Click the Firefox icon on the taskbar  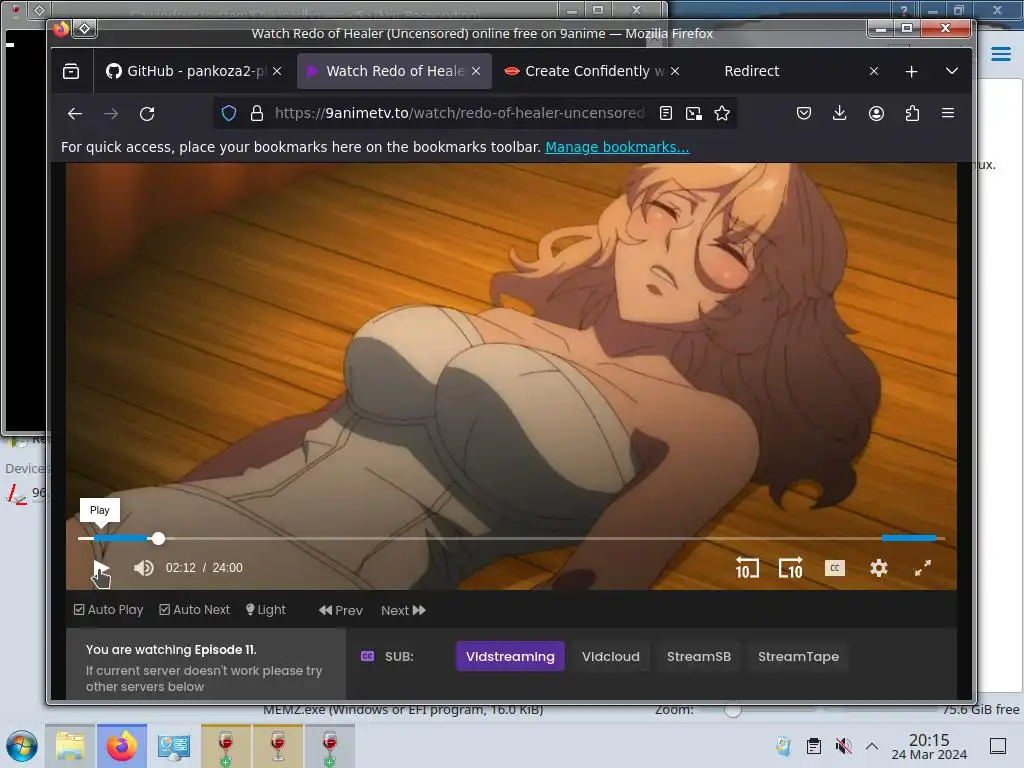[122, 746]
